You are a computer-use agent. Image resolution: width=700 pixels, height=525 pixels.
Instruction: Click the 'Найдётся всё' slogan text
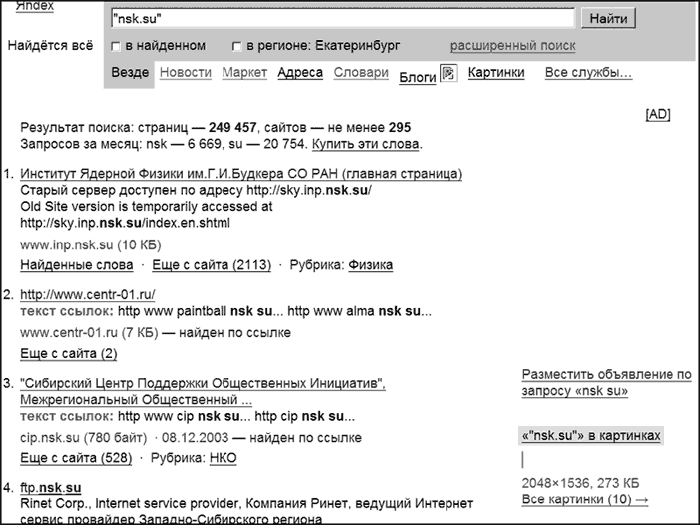[x=50, y=46]
